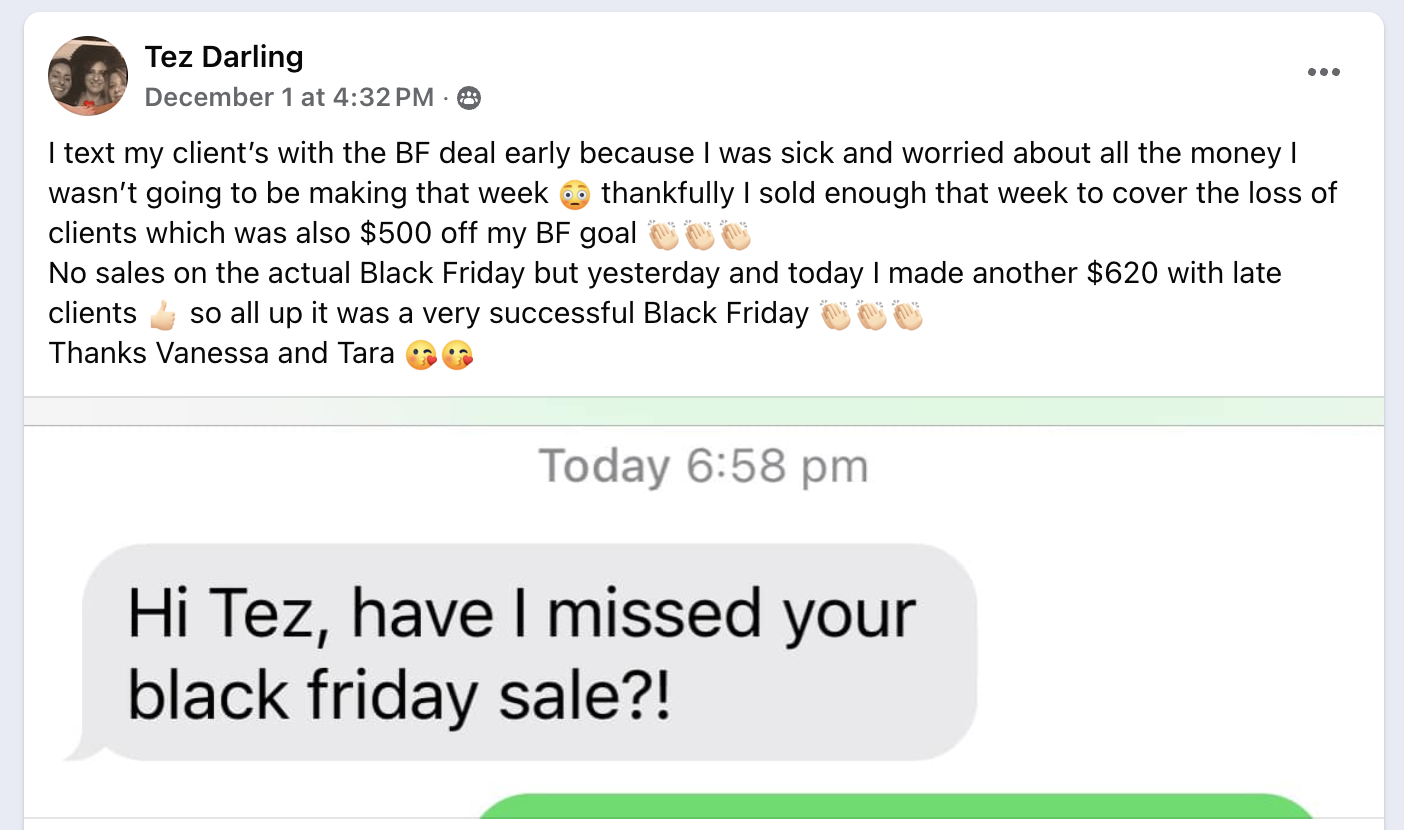Click second kissing emoji after "Tara"
1404x830 pixels.
pos(457,354)
